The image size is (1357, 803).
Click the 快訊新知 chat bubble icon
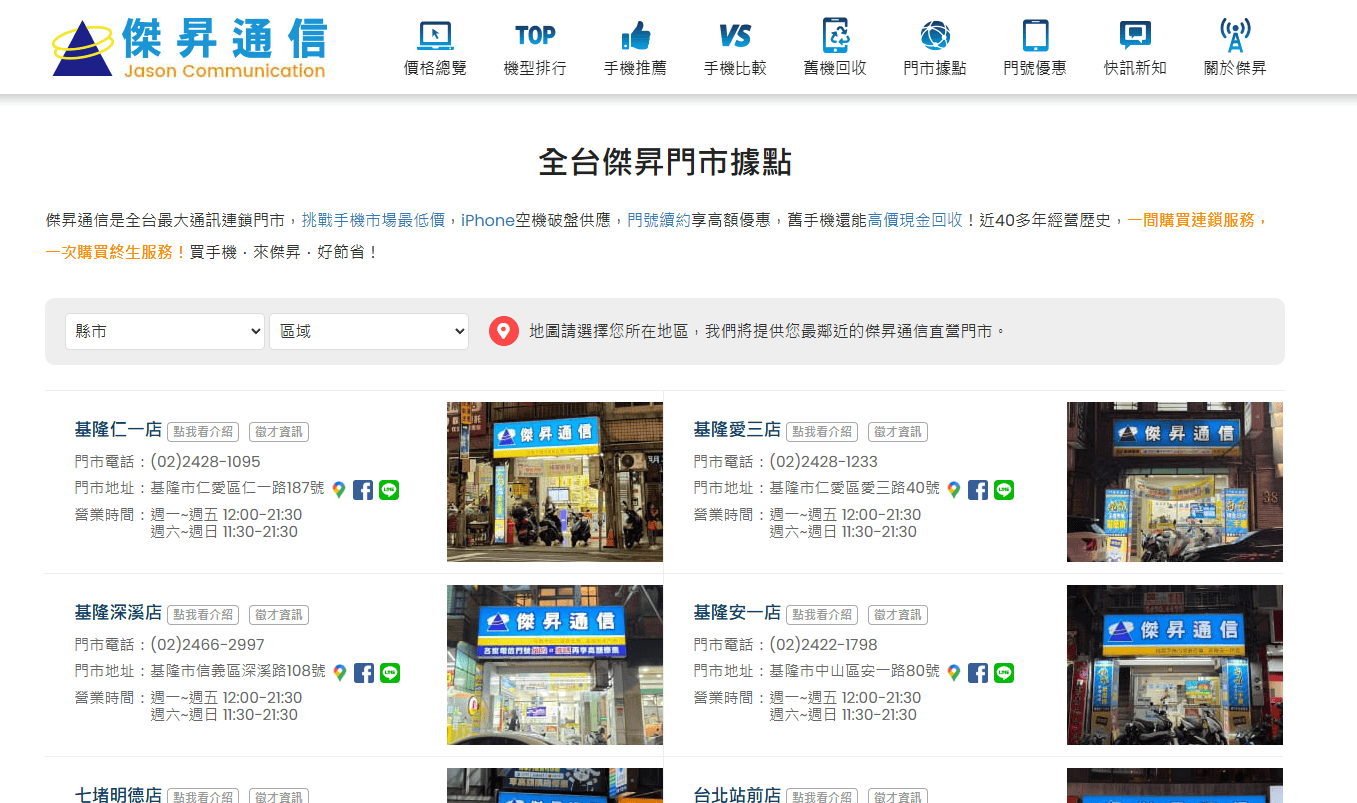pos(1134,34)
